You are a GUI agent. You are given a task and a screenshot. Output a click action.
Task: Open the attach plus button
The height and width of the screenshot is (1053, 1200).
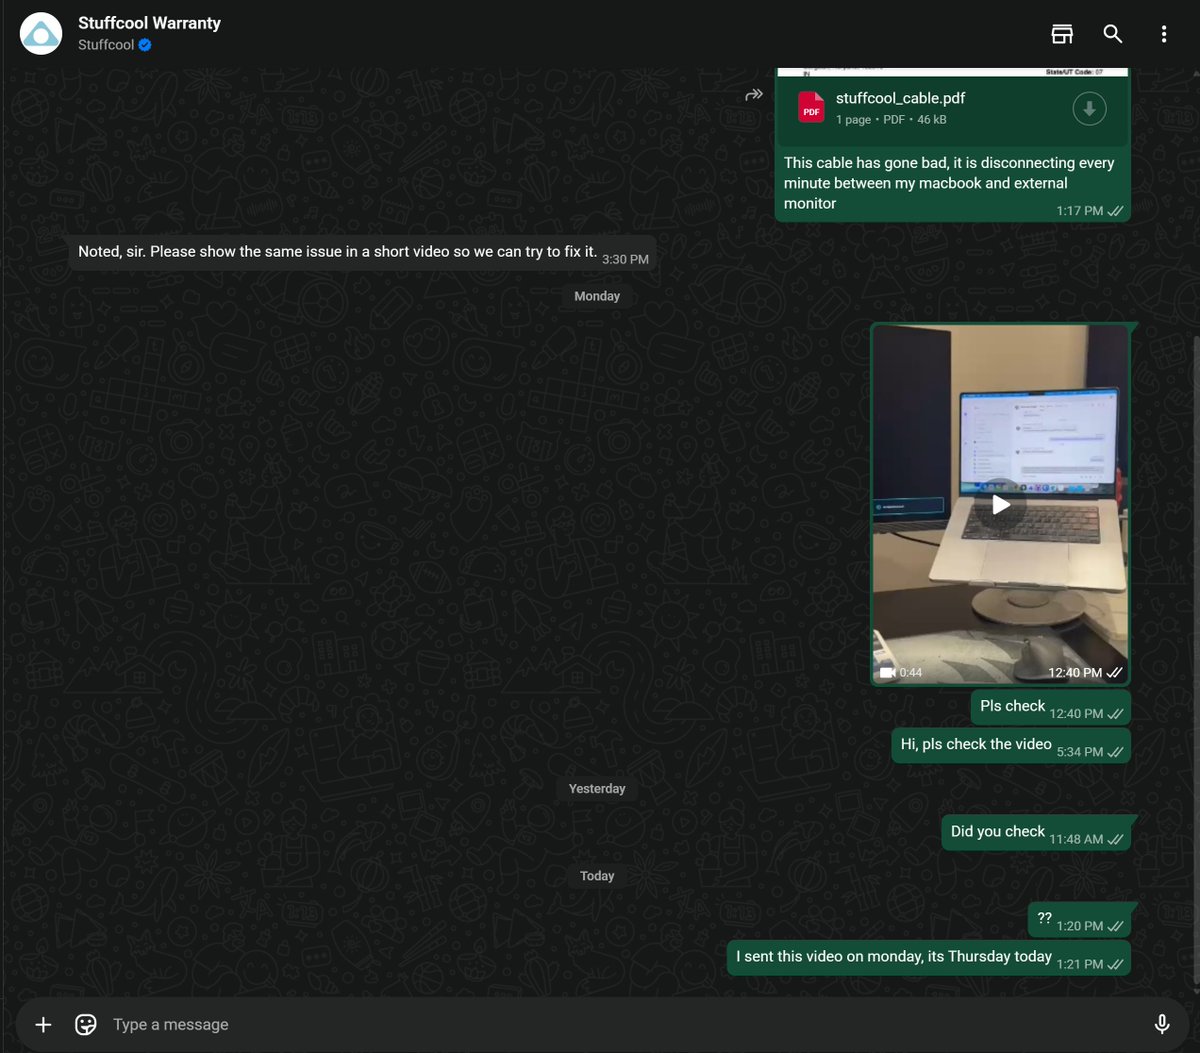pyautogui.click(x=43, y=1024)
